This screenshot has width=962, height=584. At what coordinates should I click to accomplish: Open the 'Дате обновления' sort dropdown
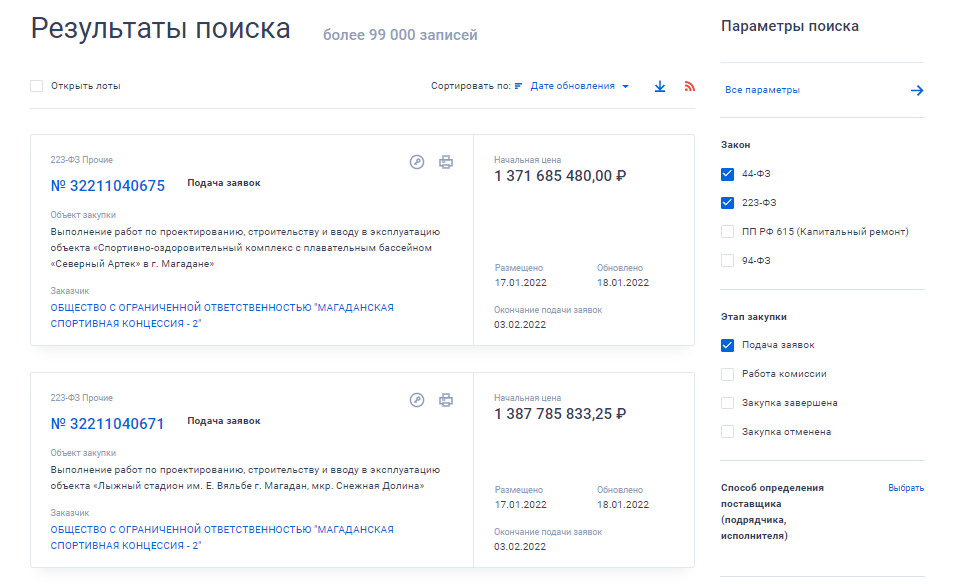pyautogui.click(x=579, y=86)
